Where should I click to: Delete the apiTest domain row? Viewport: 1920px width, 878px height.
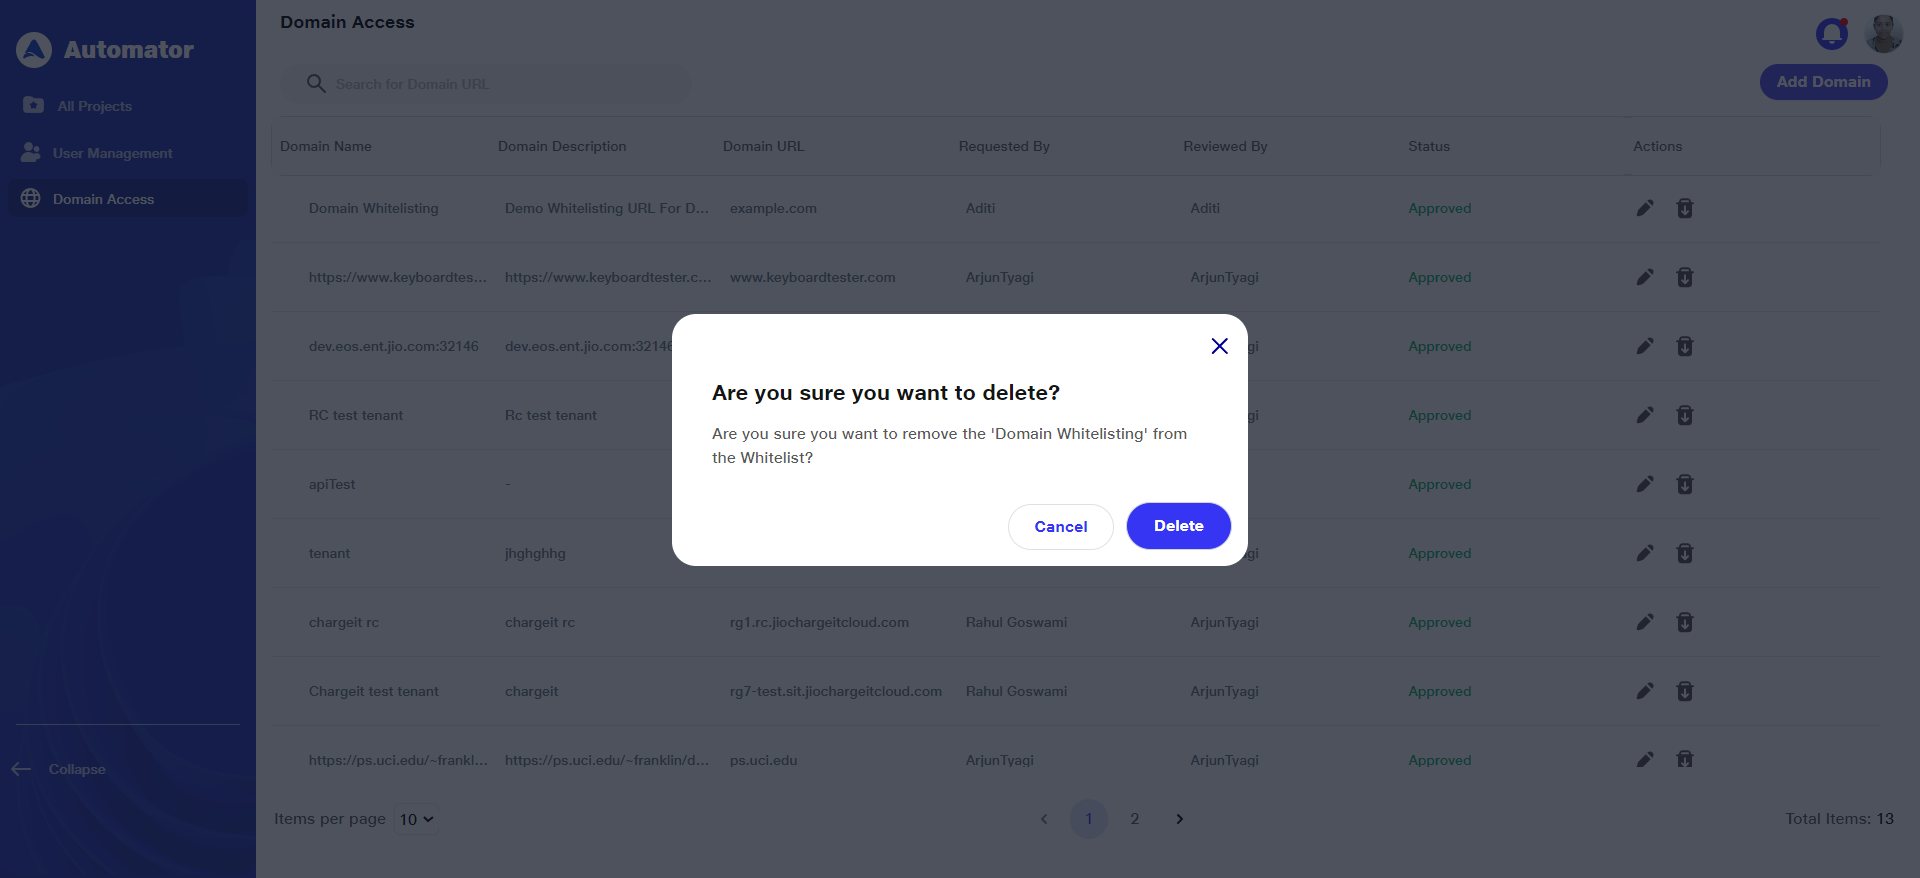pos(1685,484)
